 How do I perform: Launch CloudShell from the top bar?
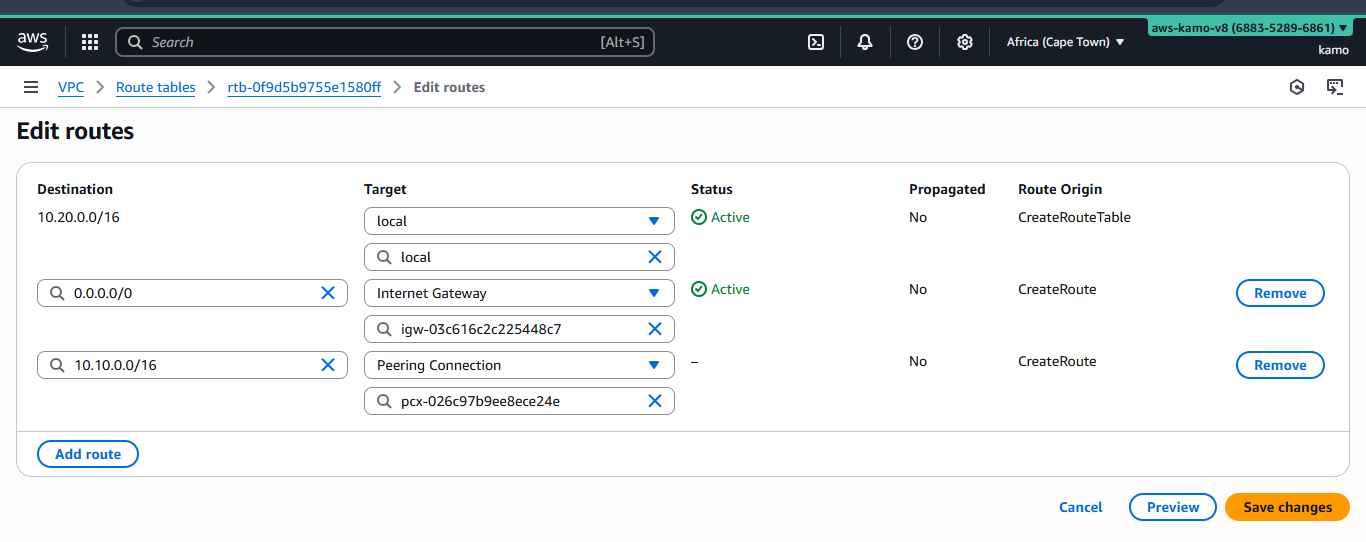coord(816,42)
